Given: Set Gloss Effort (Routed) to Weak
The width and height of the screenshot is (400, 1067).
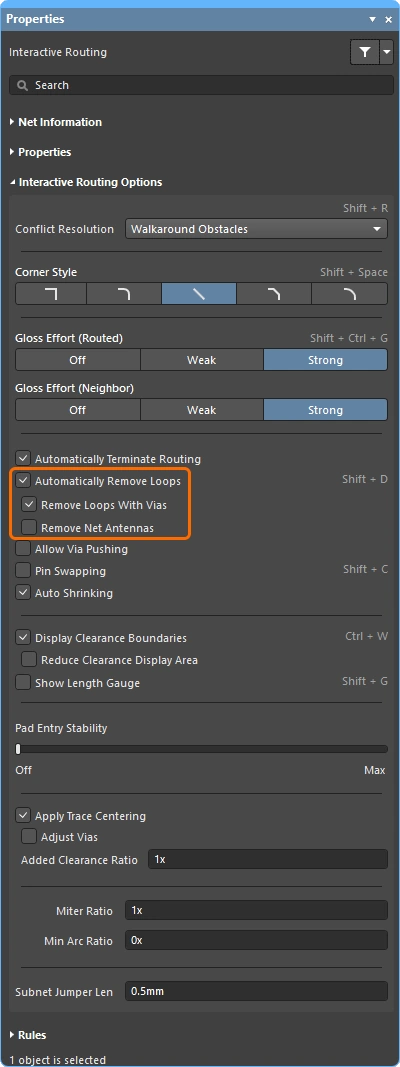Looking at the screenshot, I should (201, 360).
